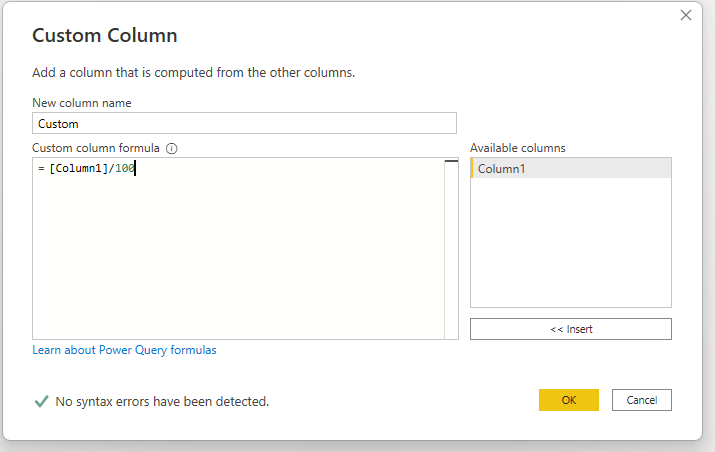Click the '[Column1]' token in the formula
Image resolution: width=715 pixels, height=452 pixels.
coord(79,168)
